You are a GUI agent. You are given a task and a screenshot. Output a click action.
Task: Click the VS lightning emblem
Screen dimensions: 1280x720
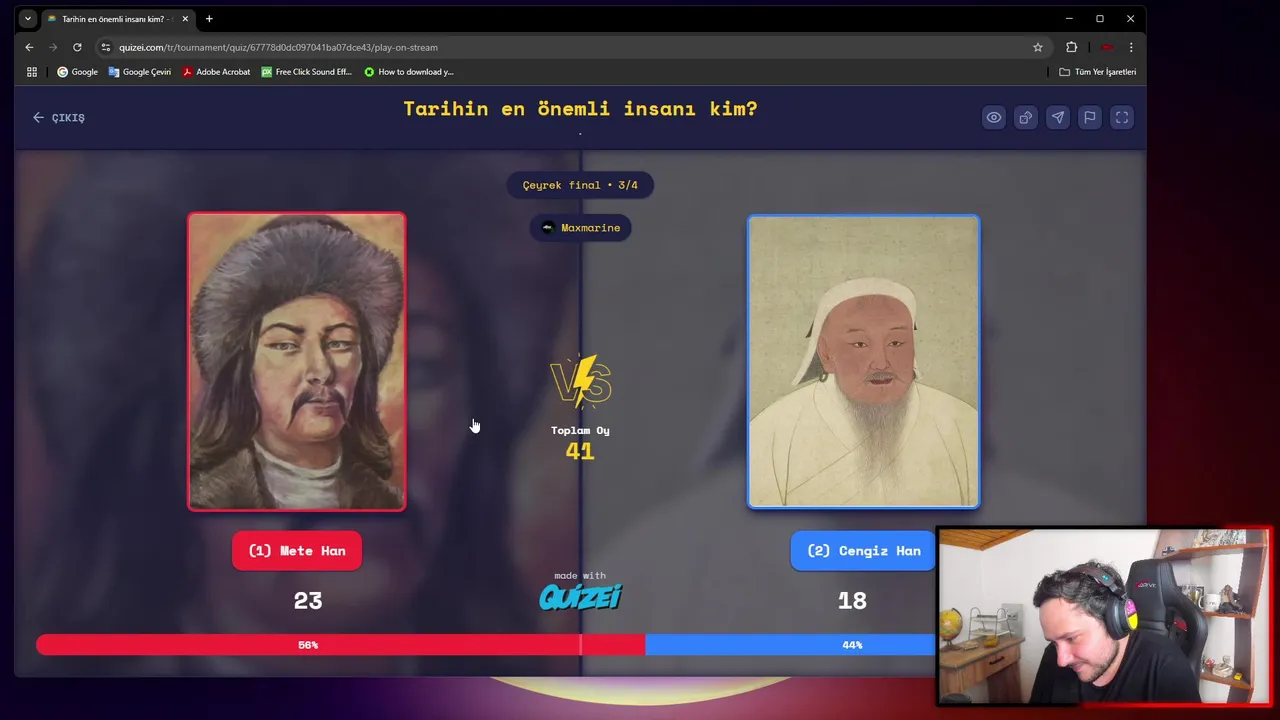[580, 381]
